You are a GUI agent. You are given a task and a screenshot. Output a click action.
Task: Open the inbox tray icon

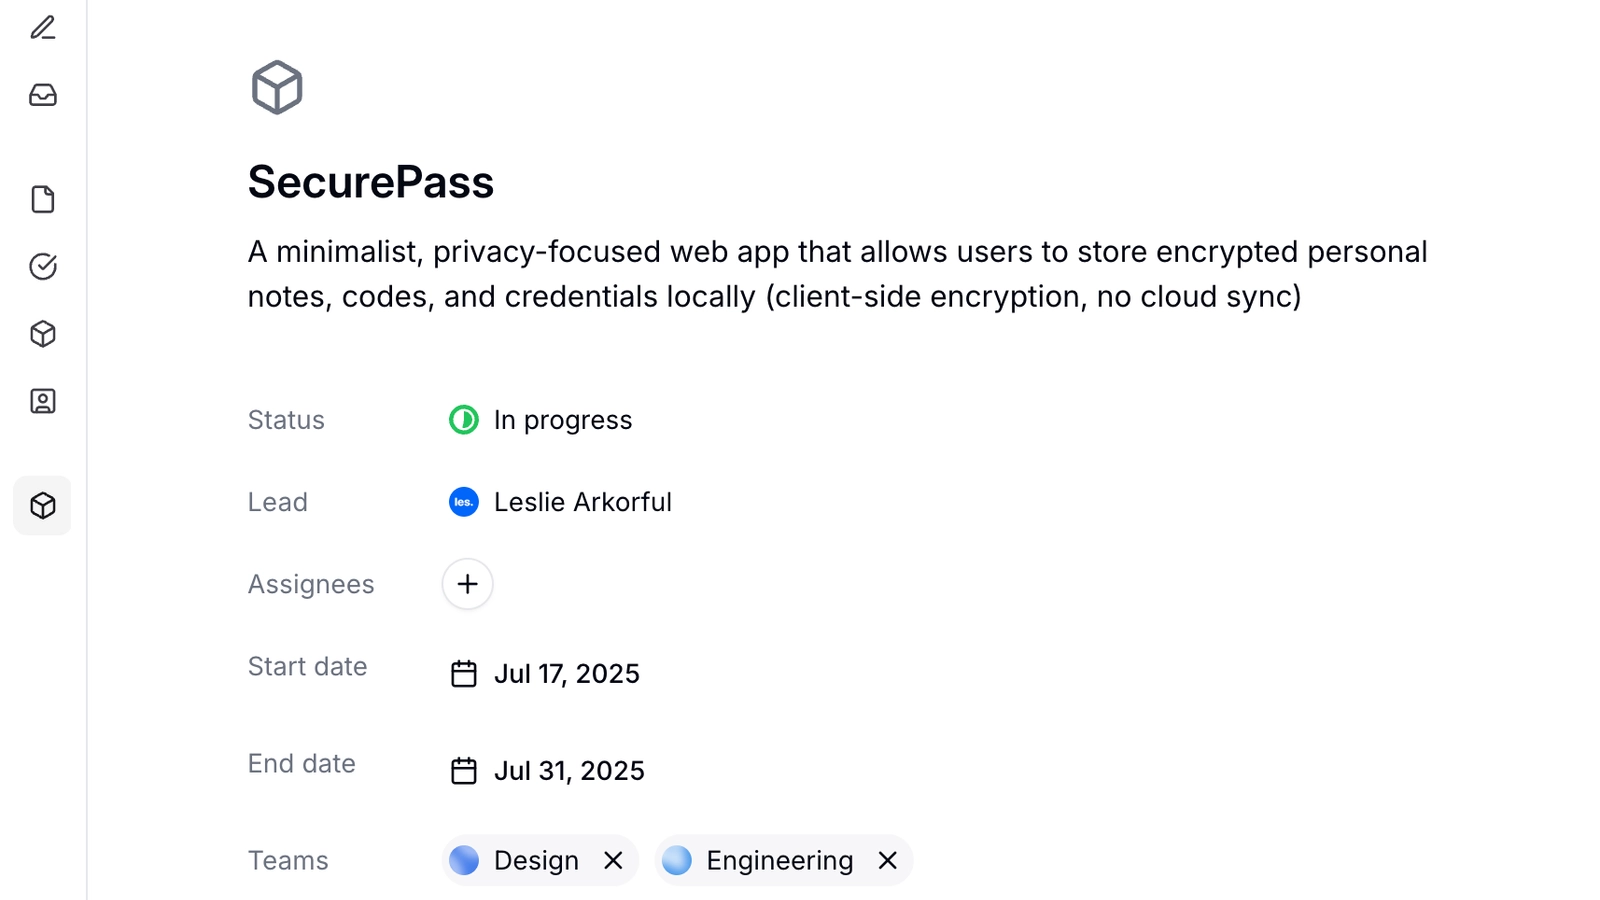tap(43, 95)
